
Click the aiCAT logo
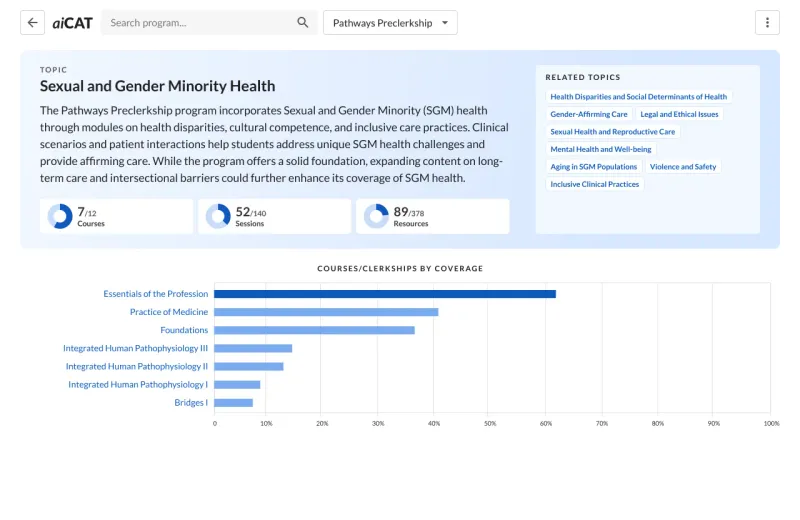tap(72, 23)
